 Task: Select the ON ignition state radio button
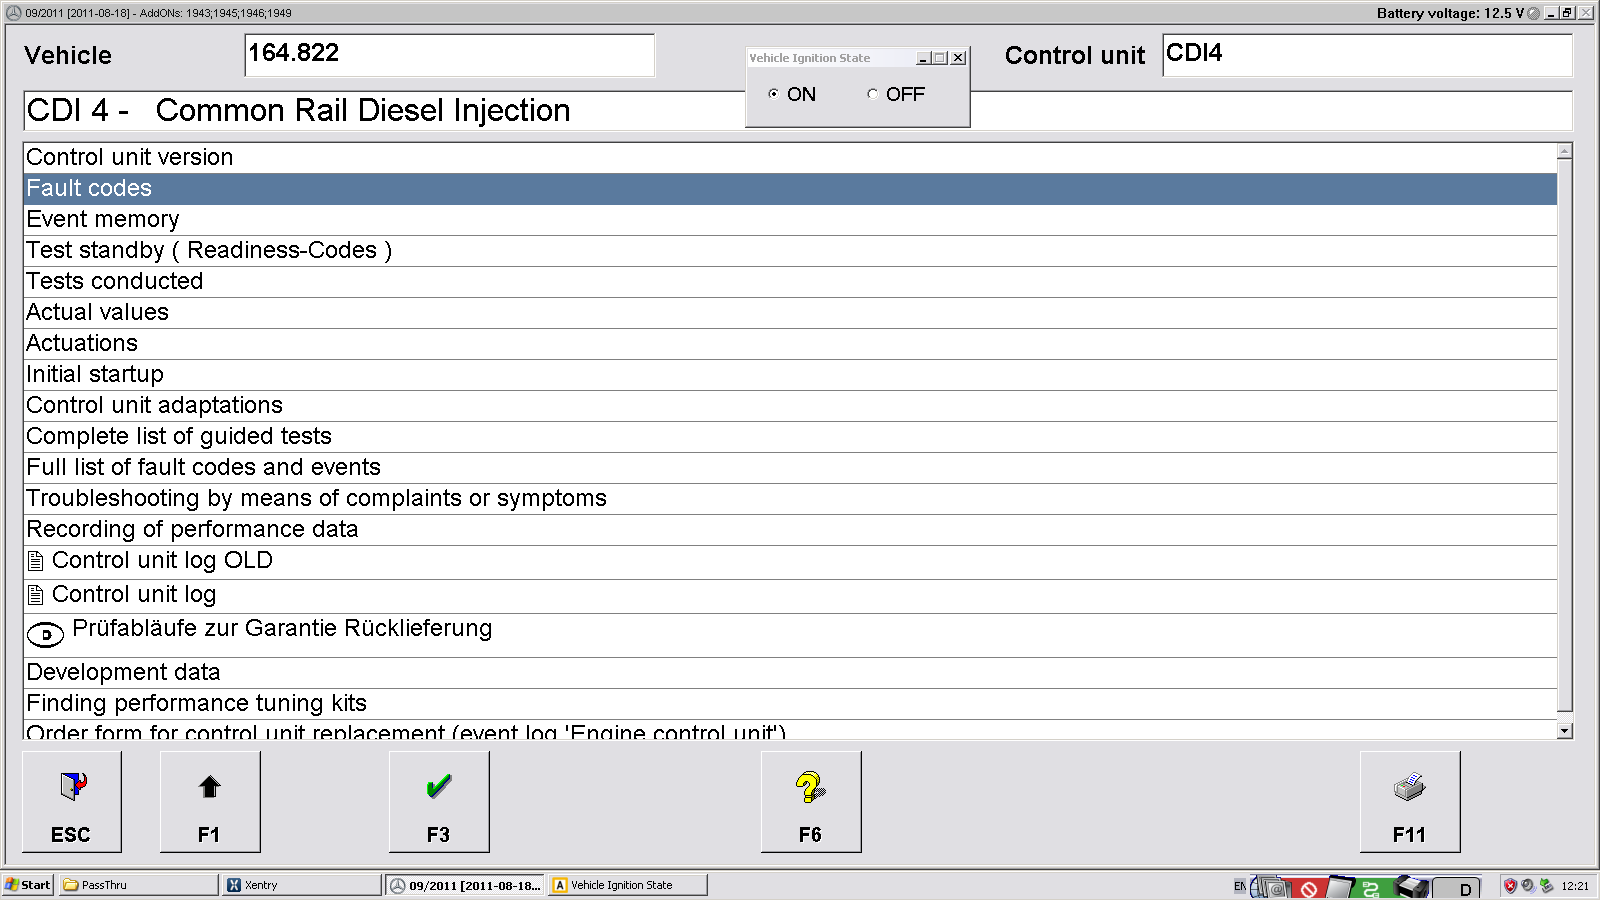(773, 94)
